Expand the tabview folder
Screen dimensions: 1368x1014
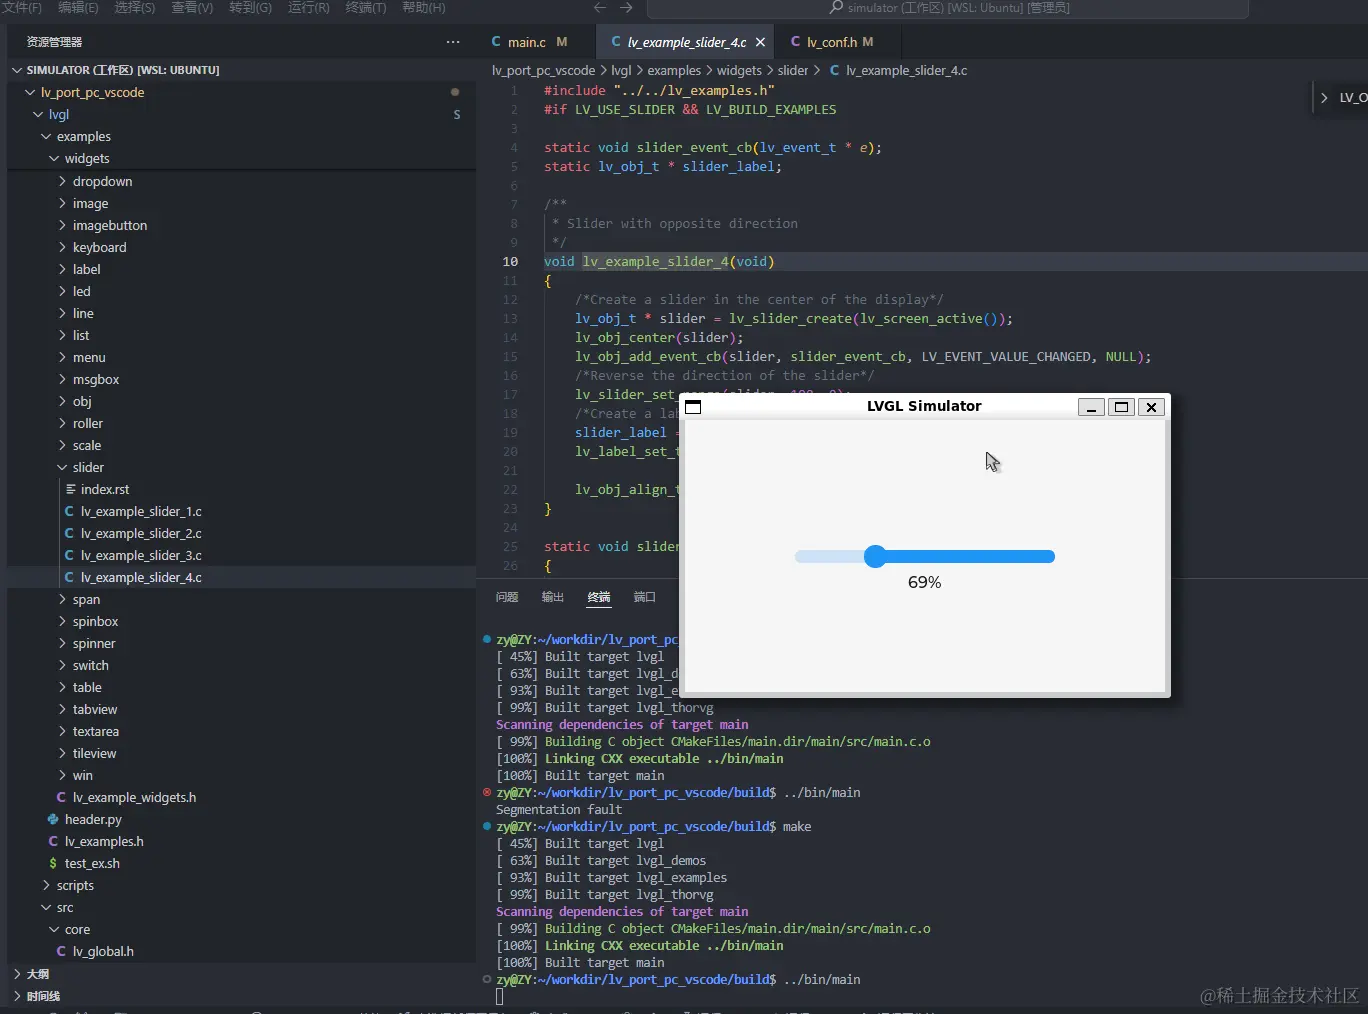click(62, 709)
